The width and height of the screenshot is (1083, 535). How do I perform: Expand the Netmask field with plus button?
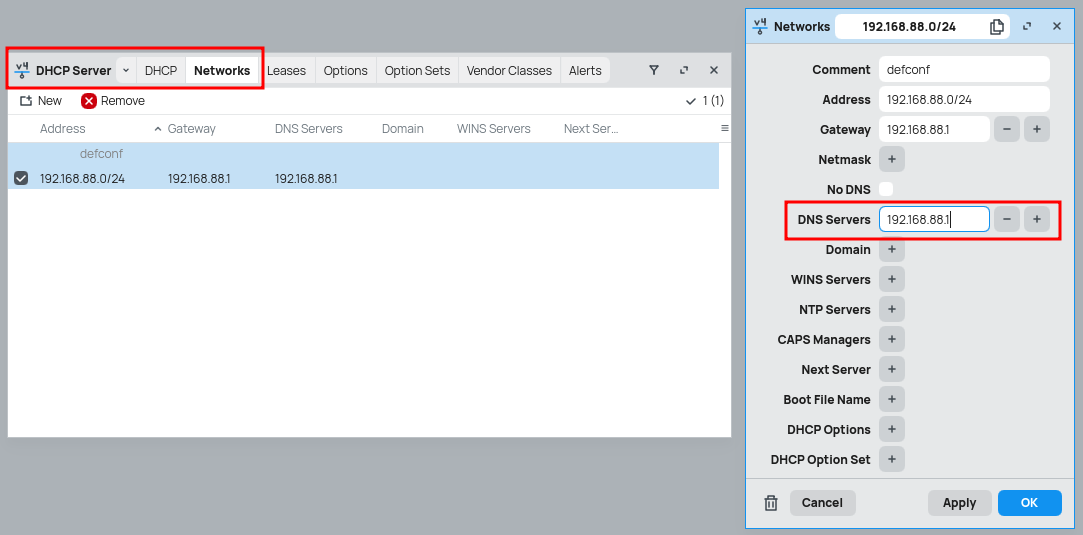pyautogui.click(x=891, y=159)
